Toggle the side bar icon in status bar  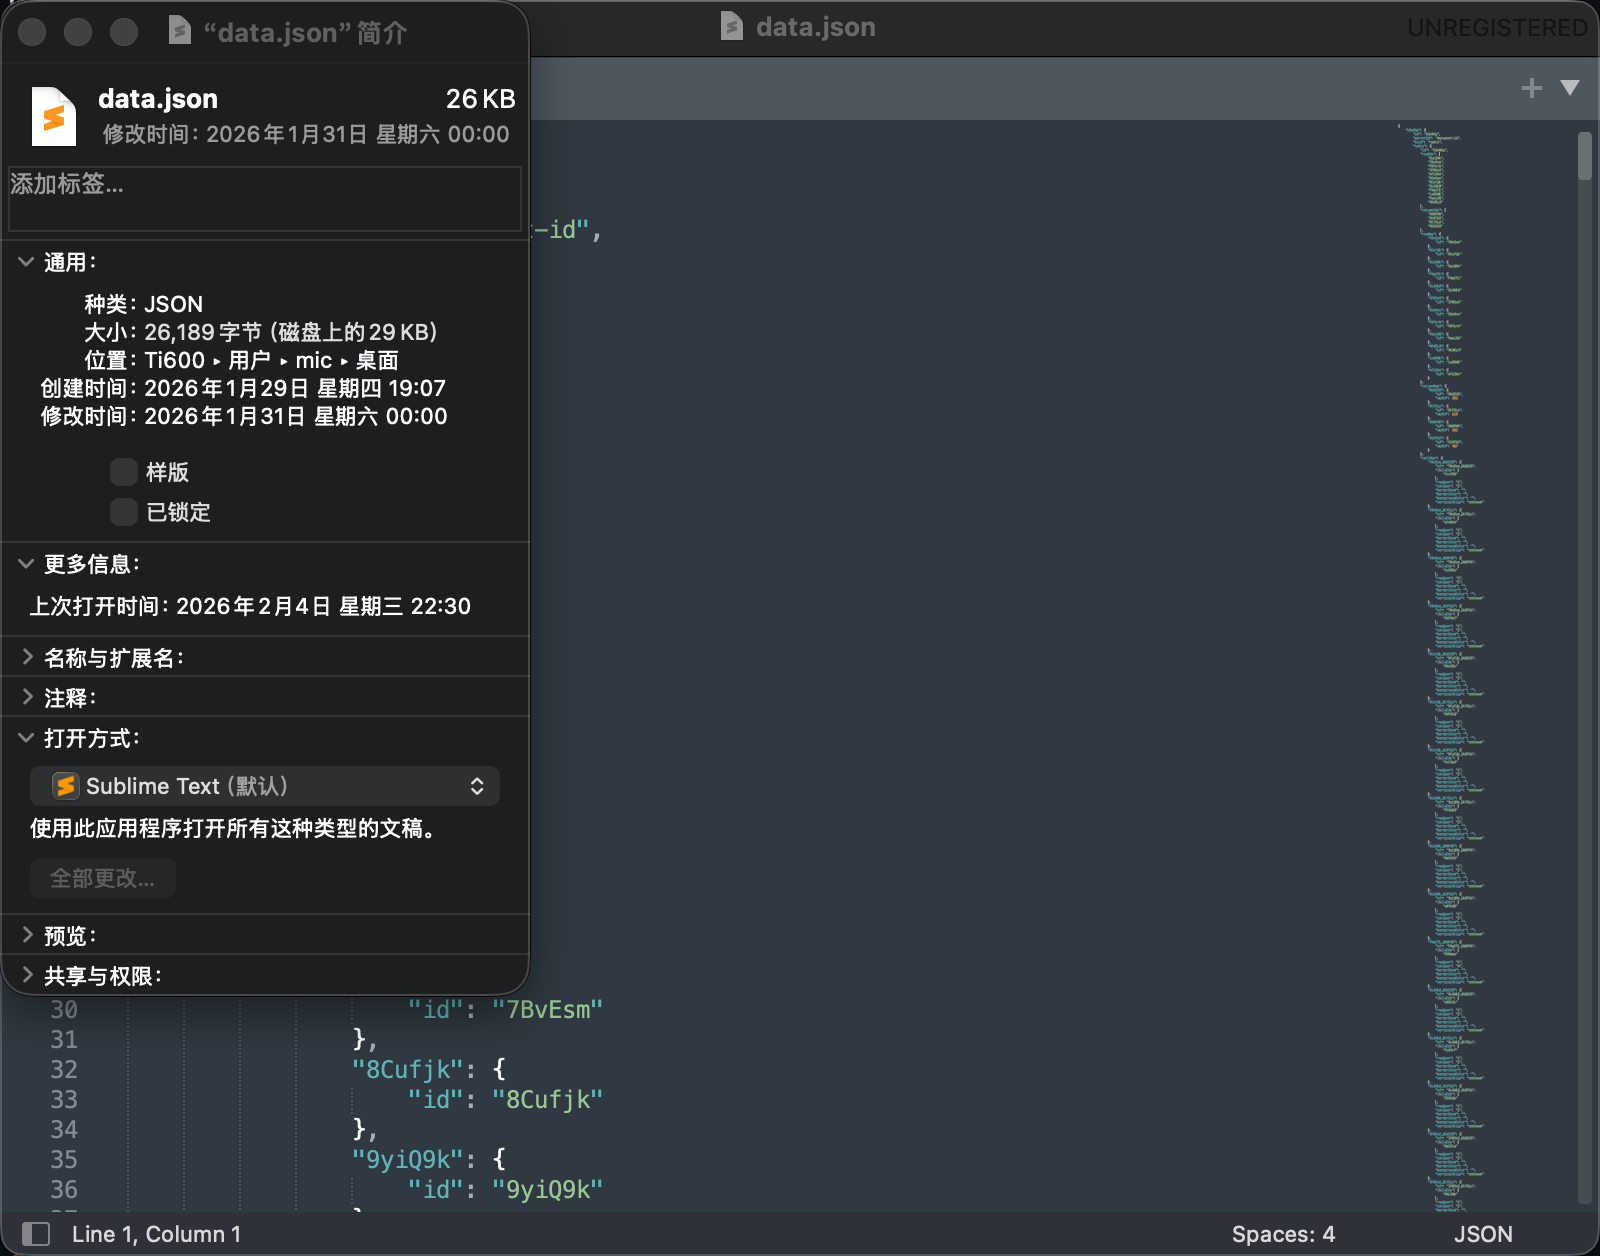(36, 1234)
